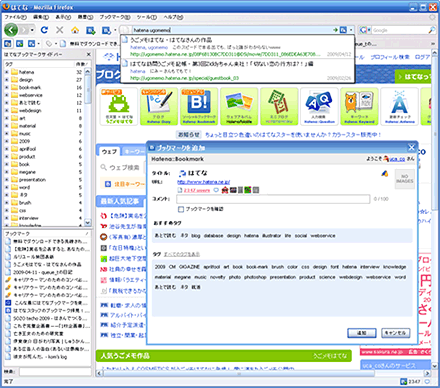The image size is (440, 388).
Task: Click the users count link in dialog
Action: point(197,190)
